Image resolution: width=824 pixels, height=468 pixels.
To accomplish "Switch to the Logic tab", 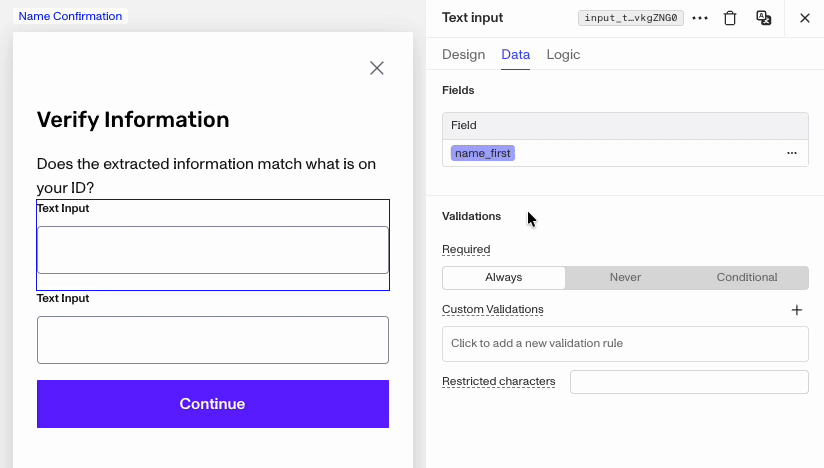I will tap(563, 55).
